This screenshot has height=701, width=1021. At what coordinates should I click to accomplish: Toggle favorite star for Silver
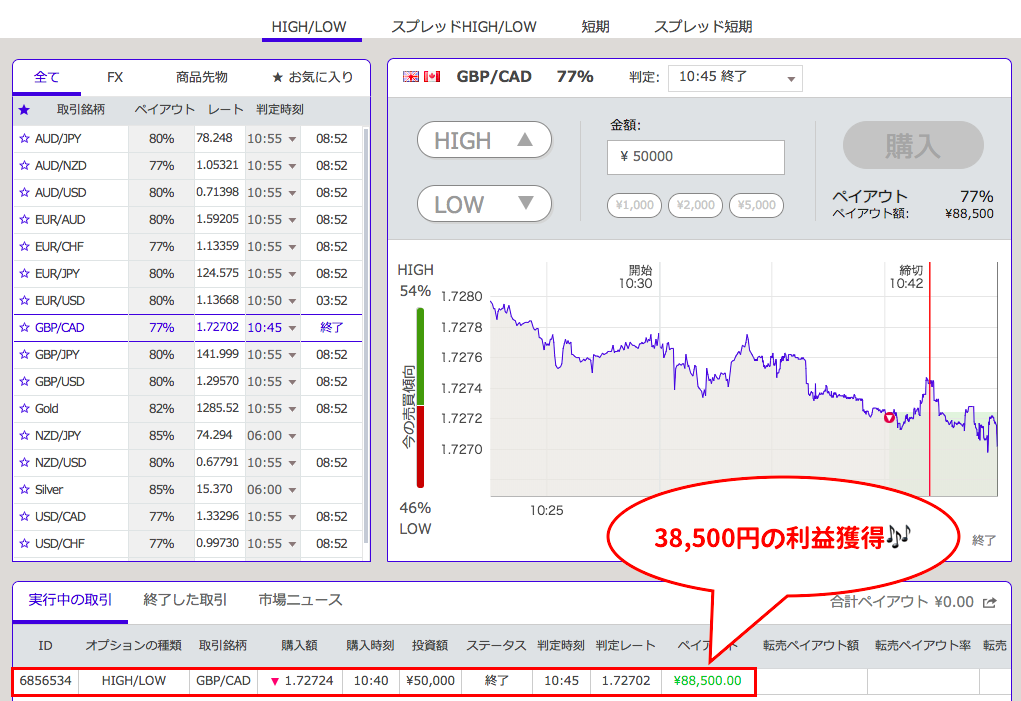point(24,490)
